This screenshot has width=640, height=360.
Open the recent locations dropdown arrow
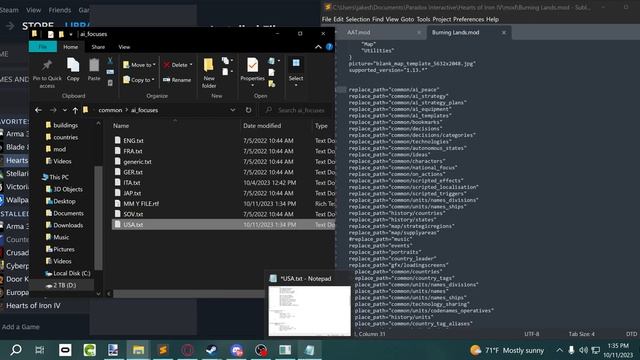pyautogui.click(x=64, y=110)
